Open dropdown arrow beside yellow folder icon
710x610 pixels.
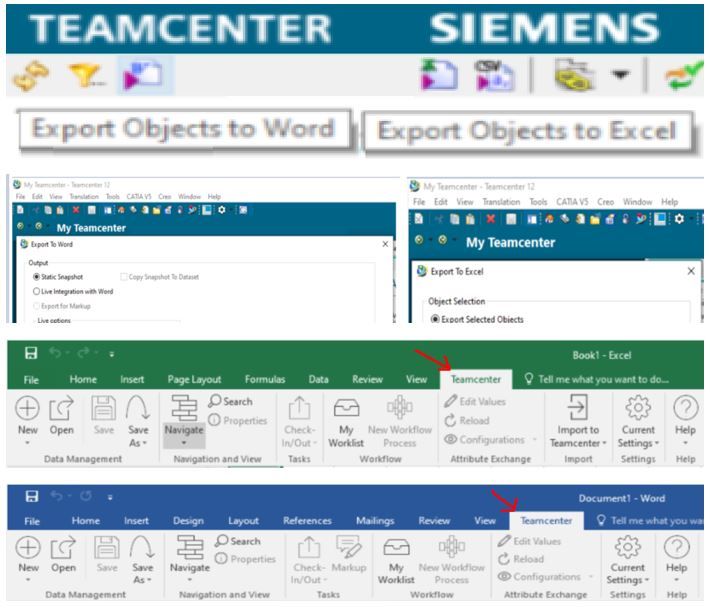point(621,73)
